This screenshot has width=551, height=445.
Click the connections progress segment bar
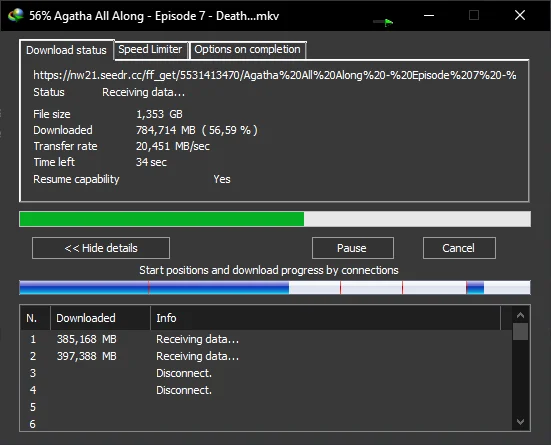(275, 288)
